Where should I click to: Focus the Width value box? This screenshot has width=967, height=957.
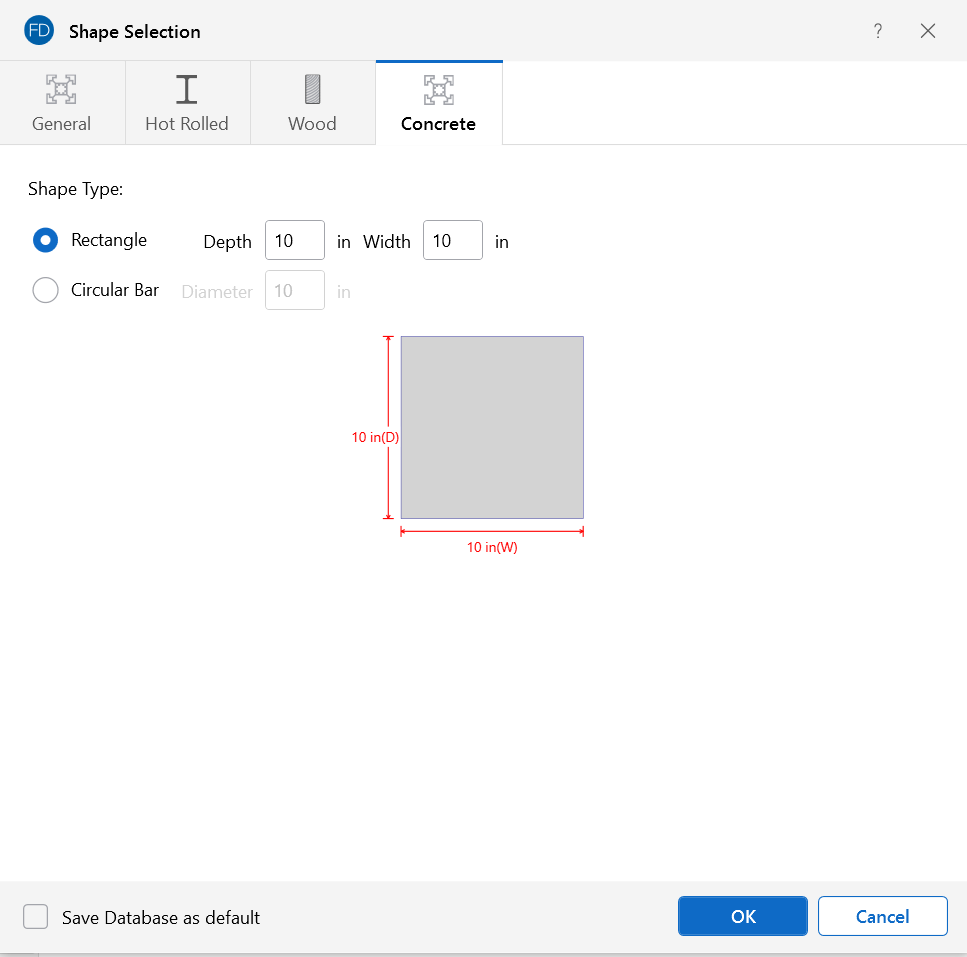(x=453, y=241)
